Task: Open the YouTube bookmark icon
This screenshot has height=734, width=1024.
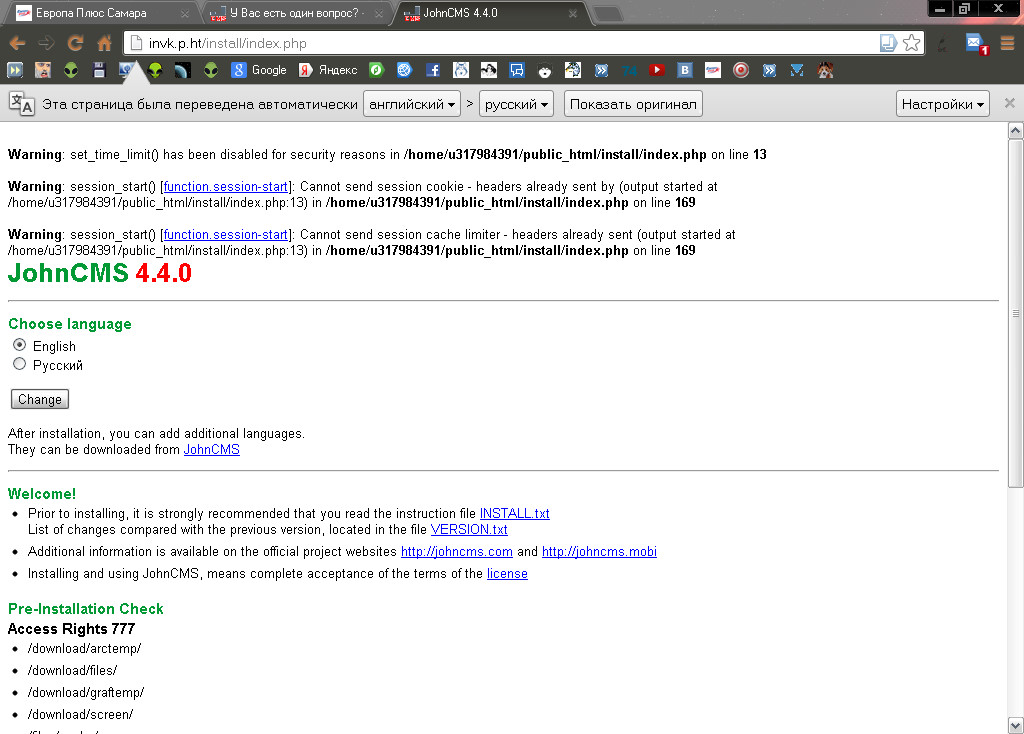Action: click(x=657, y=70)
